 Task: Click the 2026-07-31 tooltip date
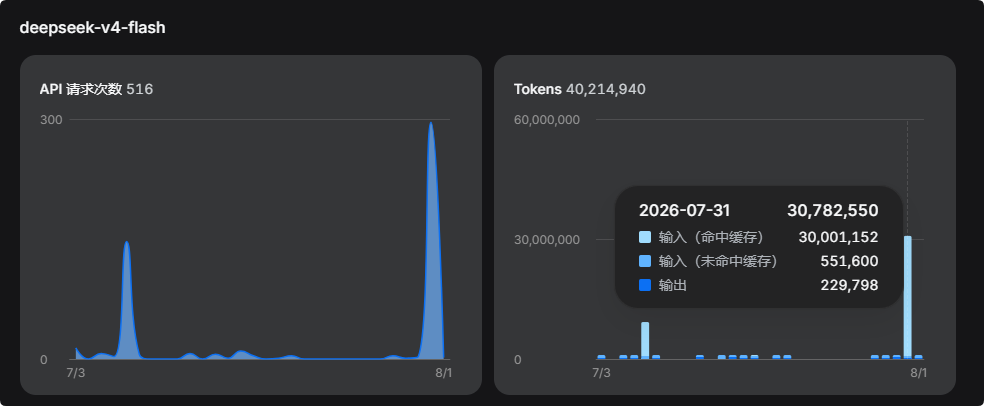pos(685,211)
